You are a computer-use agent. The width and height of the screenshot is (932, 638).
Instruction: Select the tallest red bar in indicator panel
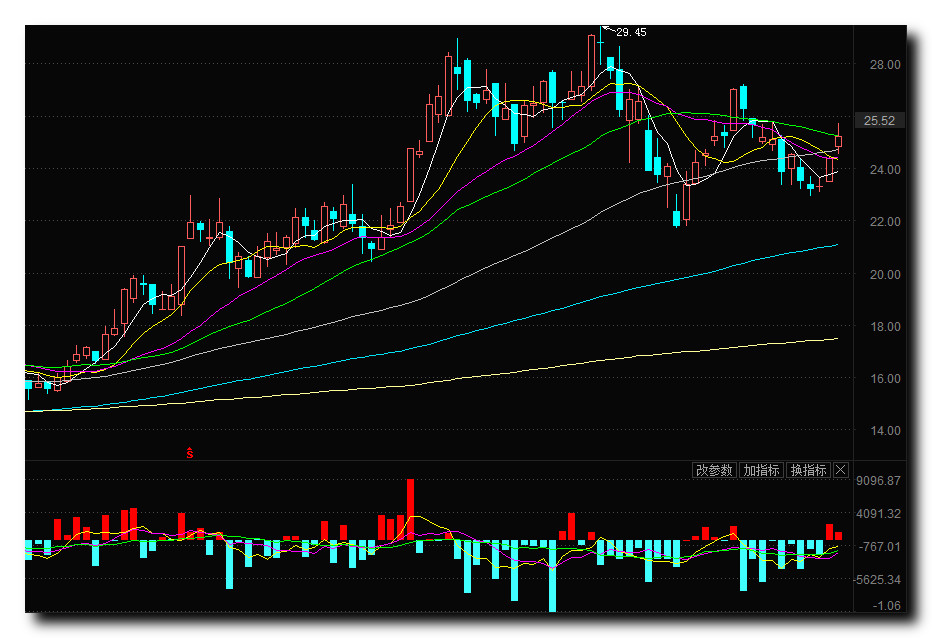click(410, 510)
